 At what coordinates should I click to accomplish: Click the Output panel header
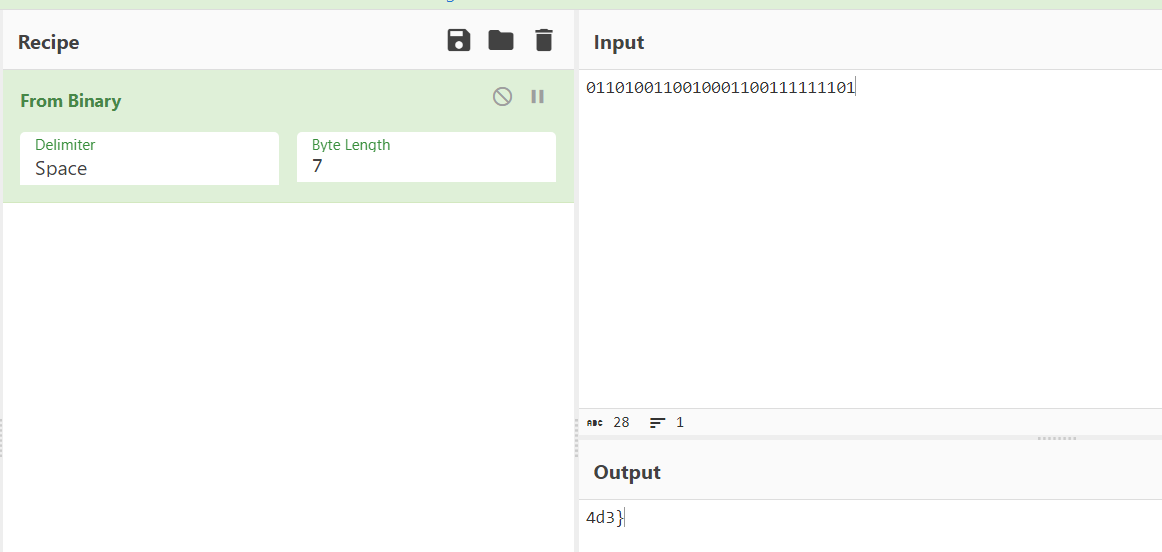[x=627, y=472]
